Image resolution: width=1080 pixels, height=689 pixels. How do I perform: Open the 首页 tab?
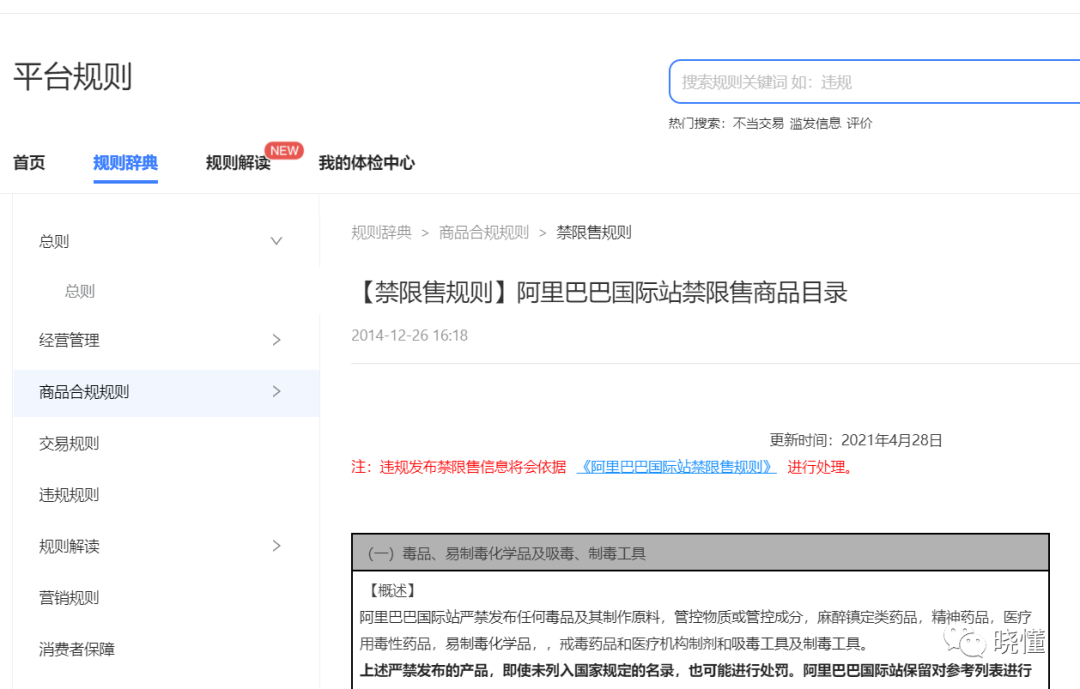point(29,163)
